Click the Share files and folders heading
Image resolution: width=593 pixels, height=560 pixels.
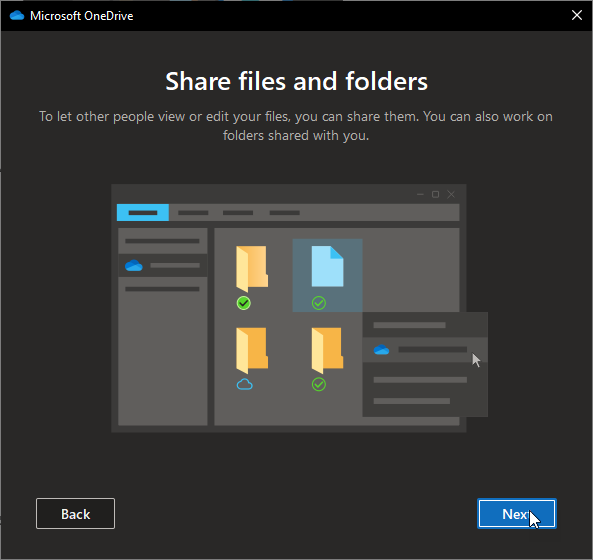(x=296, y=81)
